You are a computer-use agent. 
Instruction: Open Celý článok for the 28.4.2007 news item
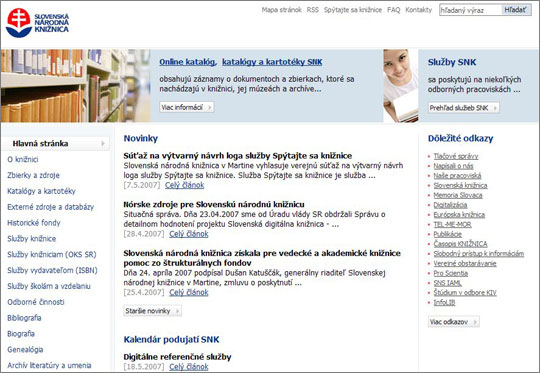[x=189, y=234]
